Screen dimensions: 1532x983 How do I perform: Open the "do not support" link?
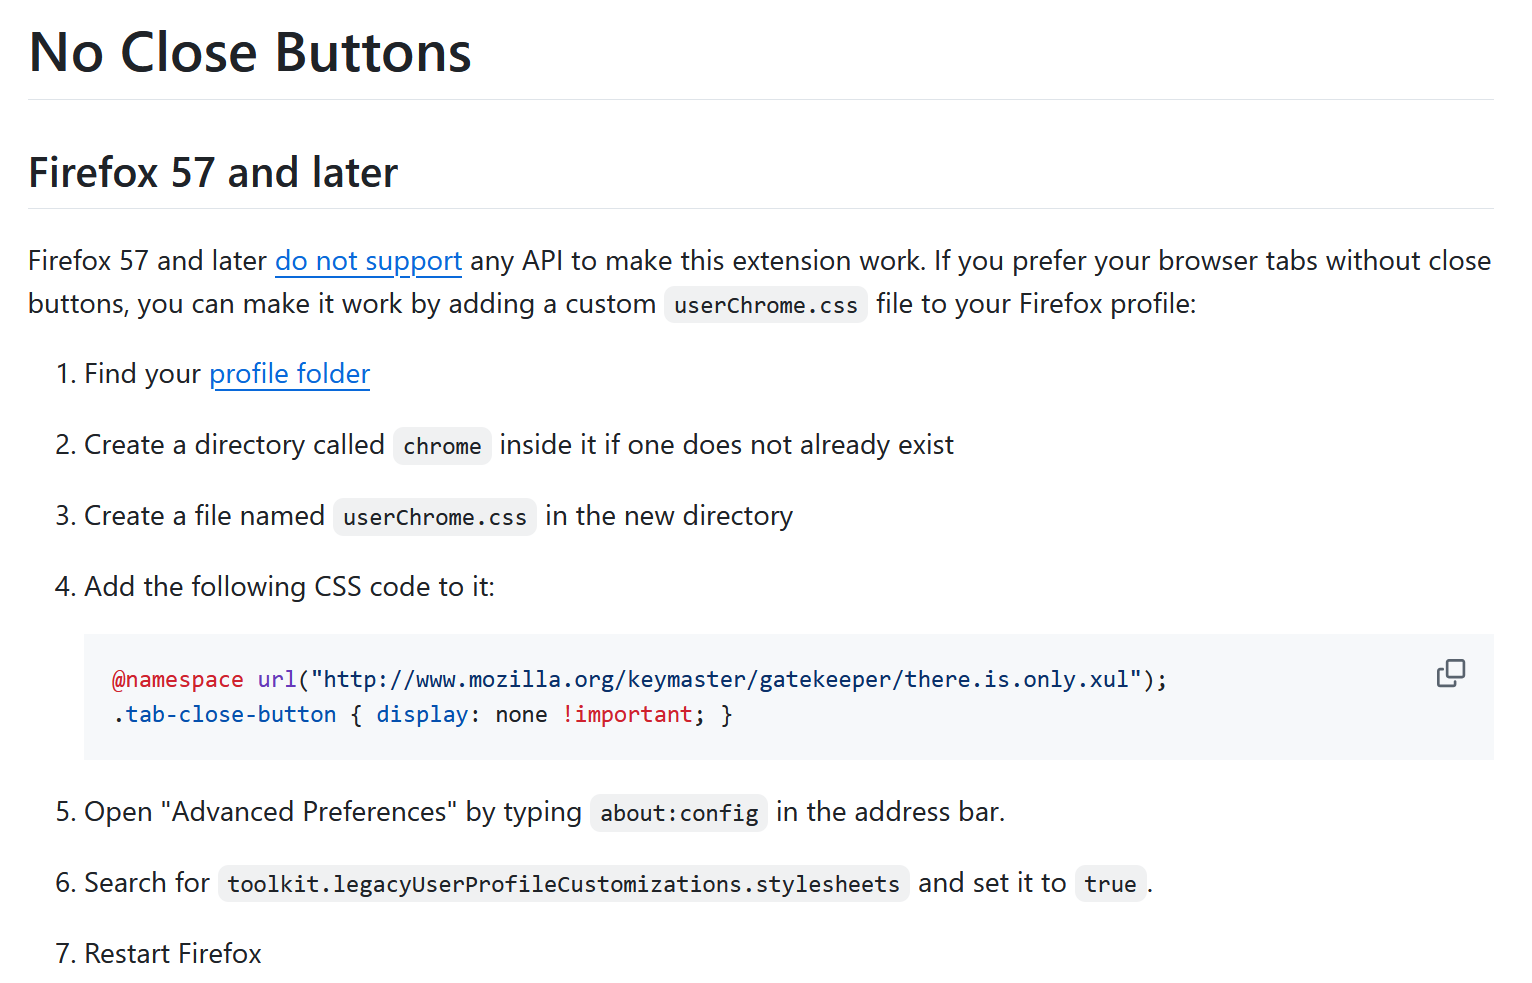(368, 261)
